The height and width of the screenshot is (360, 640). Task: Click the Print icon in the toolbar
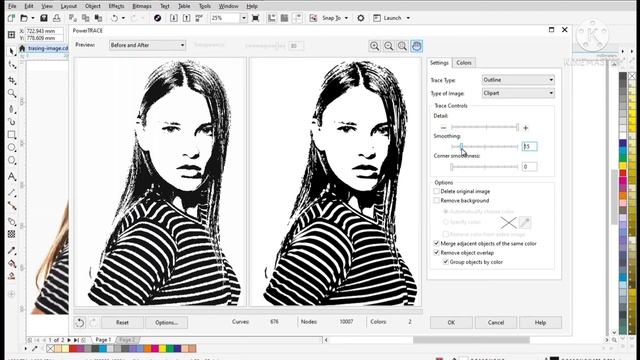pos(57,18)
